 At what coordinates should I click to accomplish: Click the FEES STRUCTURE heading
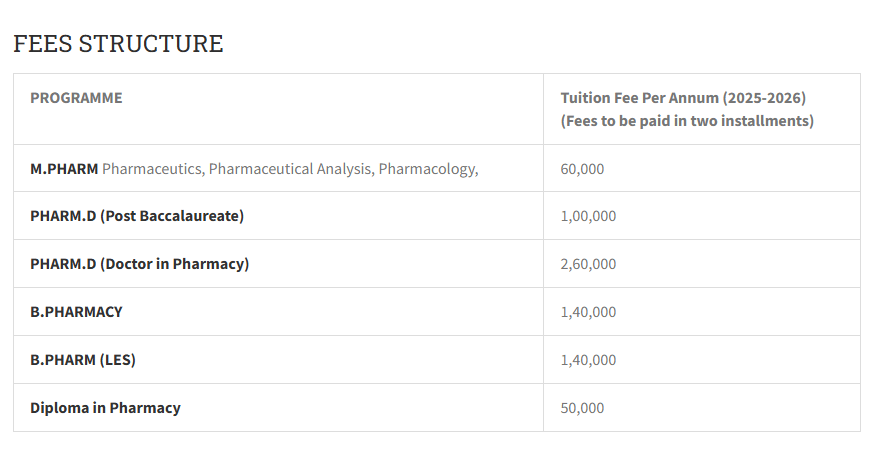tap(118, 44)
